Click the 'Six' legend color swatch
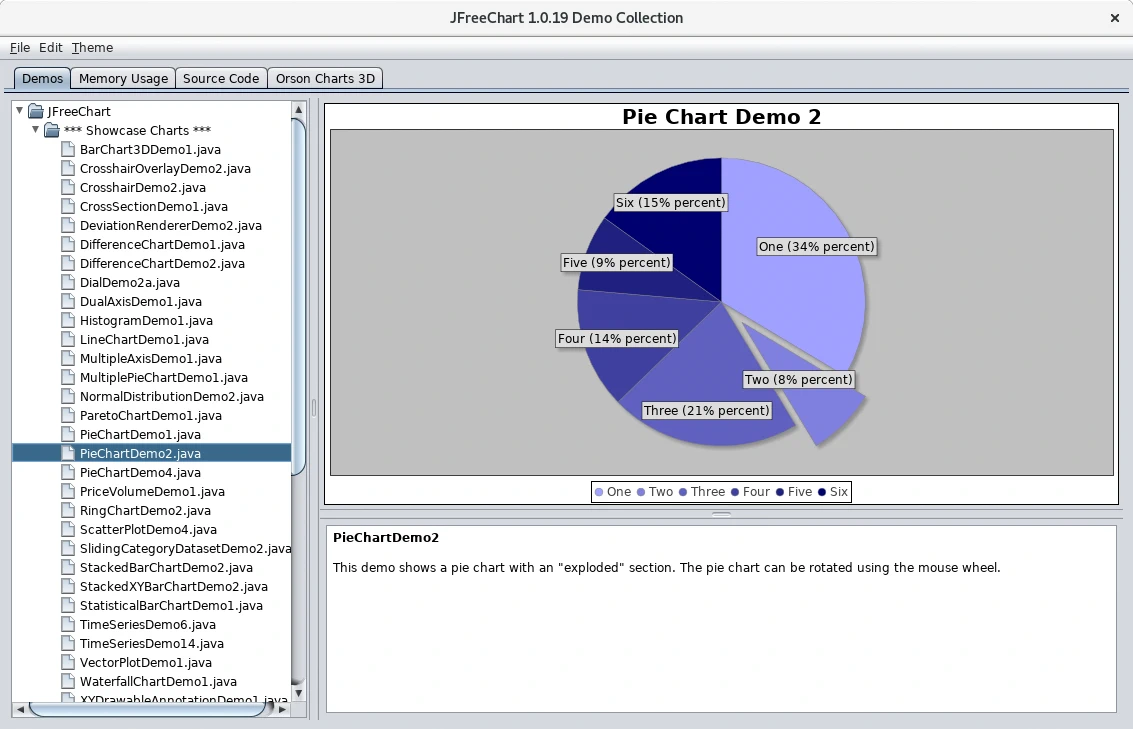Viewport: 1133px width, 729px height. [x=822, y=492]
